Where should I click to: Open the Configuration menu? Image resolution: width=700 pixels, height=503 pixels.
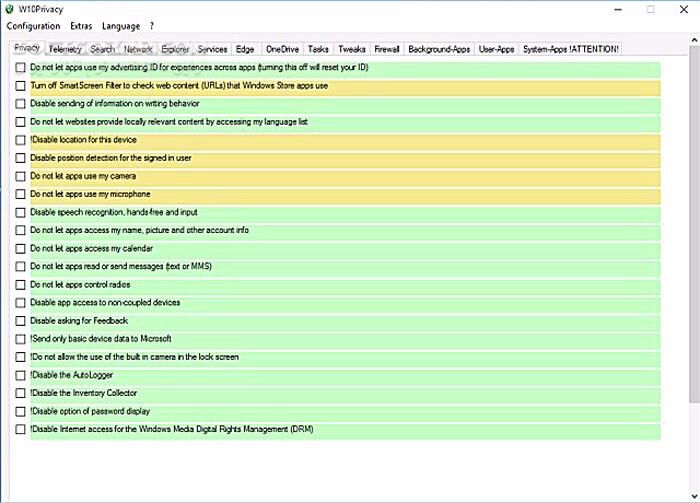34,26
